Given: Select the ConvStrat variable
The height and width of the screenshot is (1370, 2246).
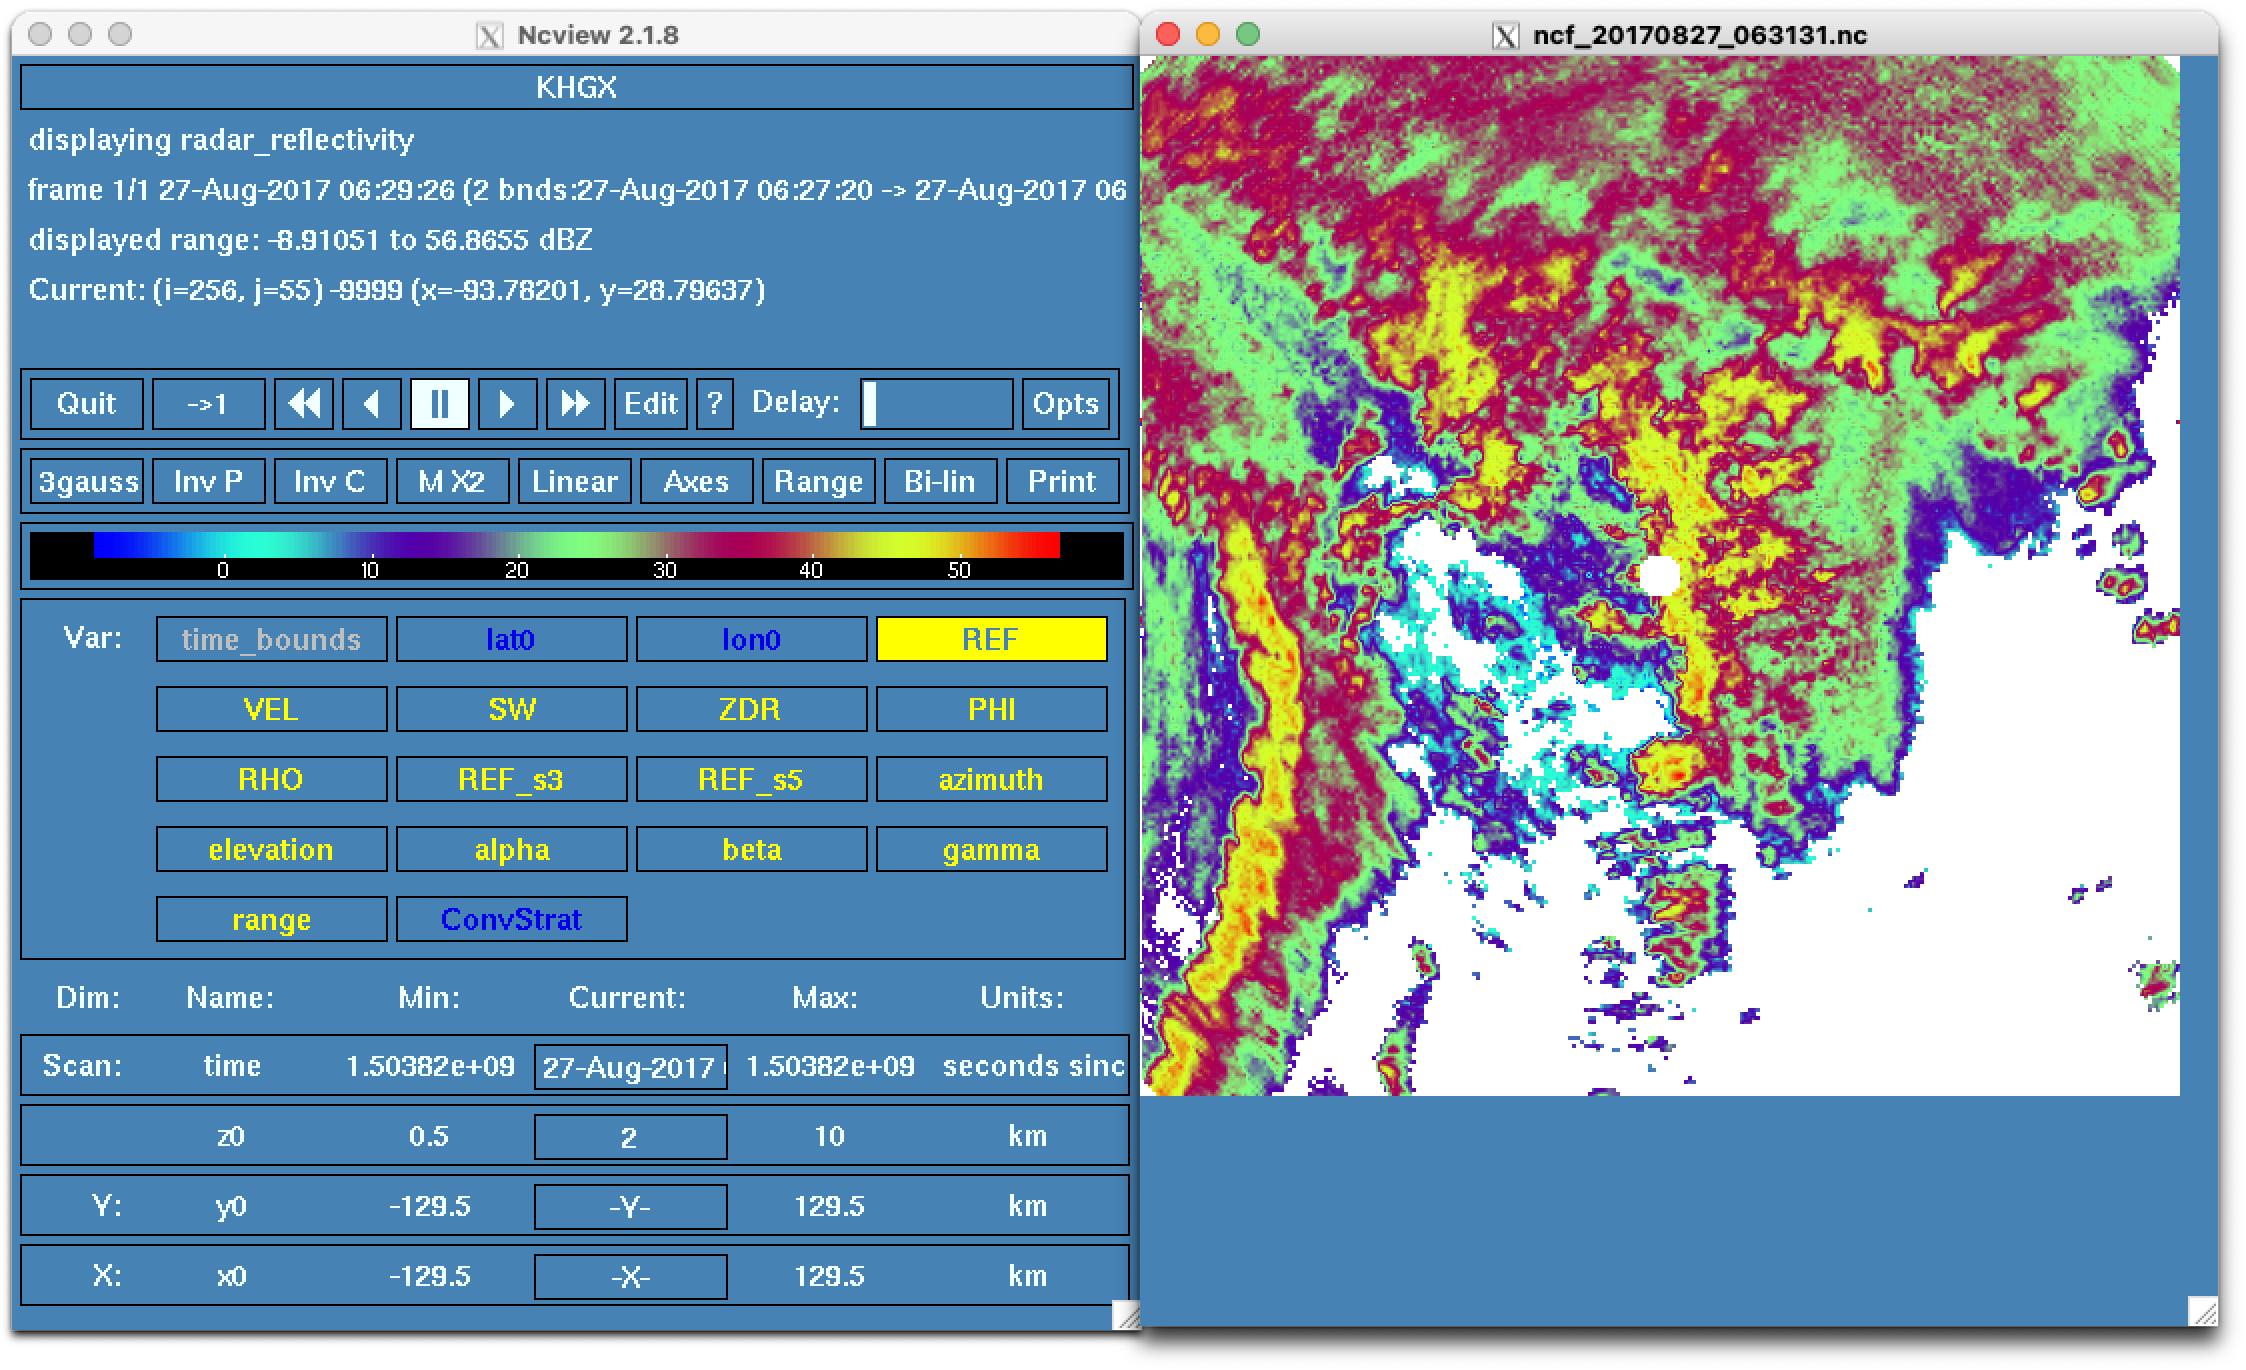Looking at the screenshot, I should [511, 919].
